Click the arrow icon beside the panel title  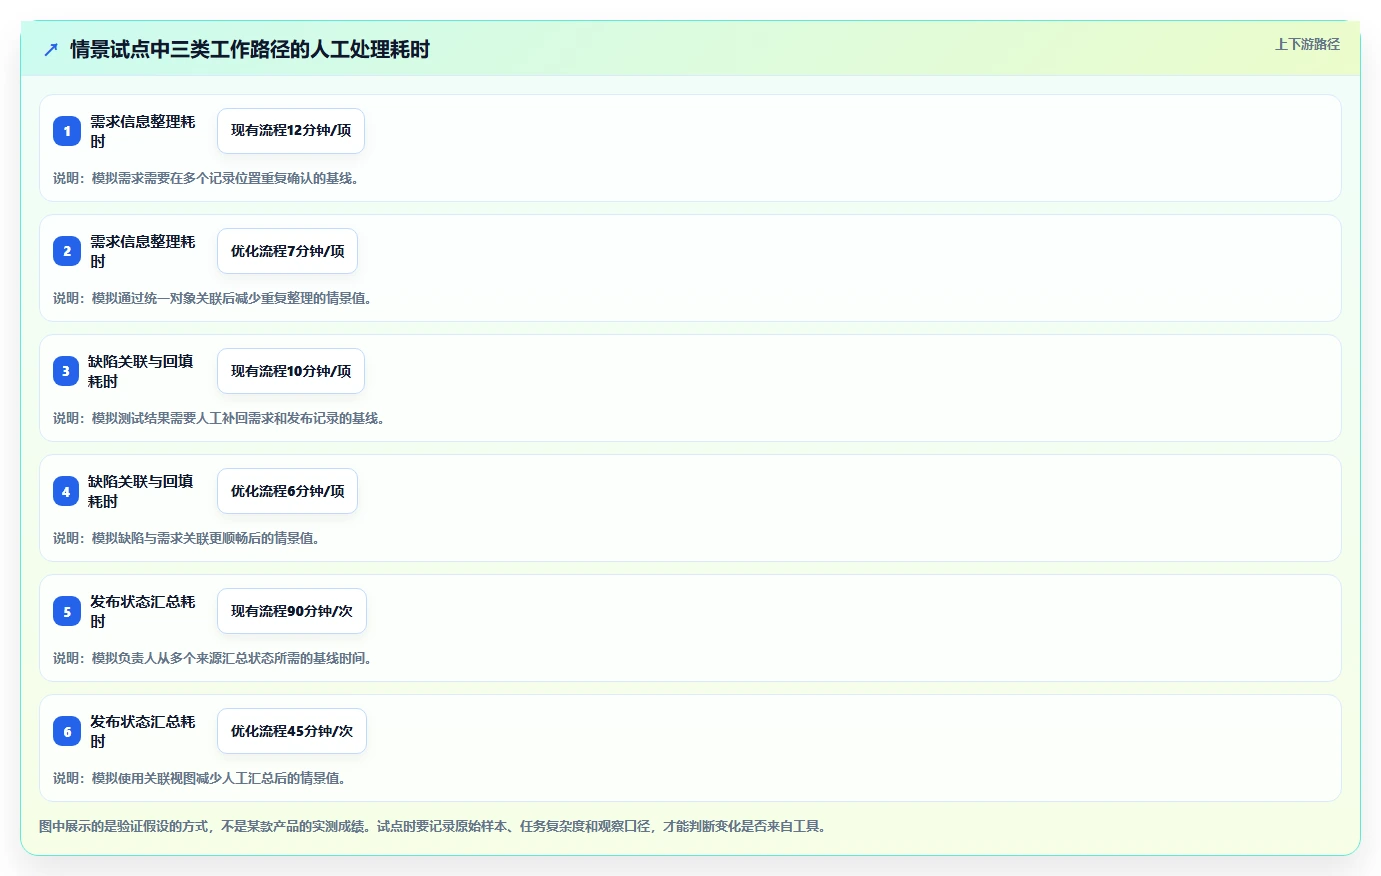[x=51, y=49]
